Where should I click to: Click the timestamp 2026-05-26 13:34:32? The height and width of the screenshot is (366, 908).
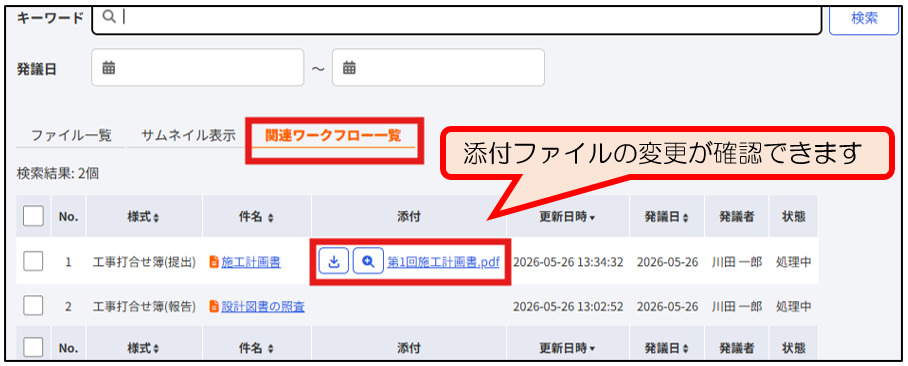tap(568, 262)
